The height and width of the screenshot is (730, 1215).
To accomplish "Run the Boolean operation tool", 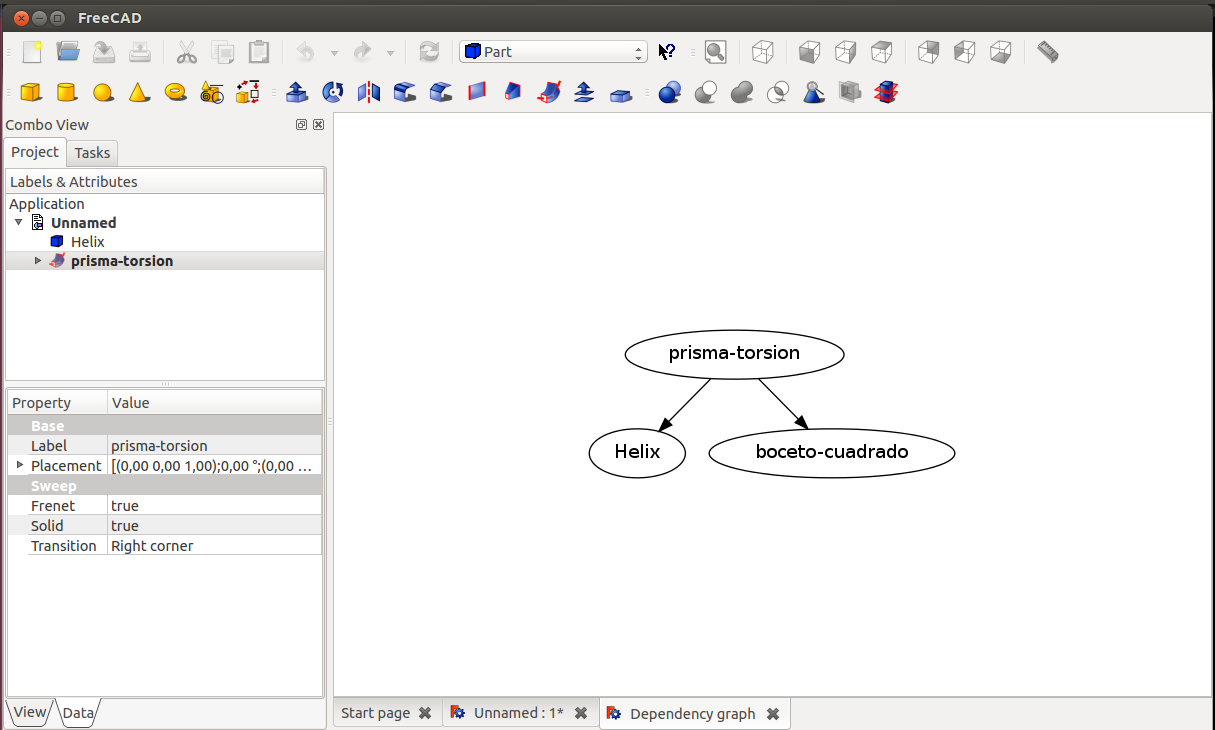I will coord(670,92).
